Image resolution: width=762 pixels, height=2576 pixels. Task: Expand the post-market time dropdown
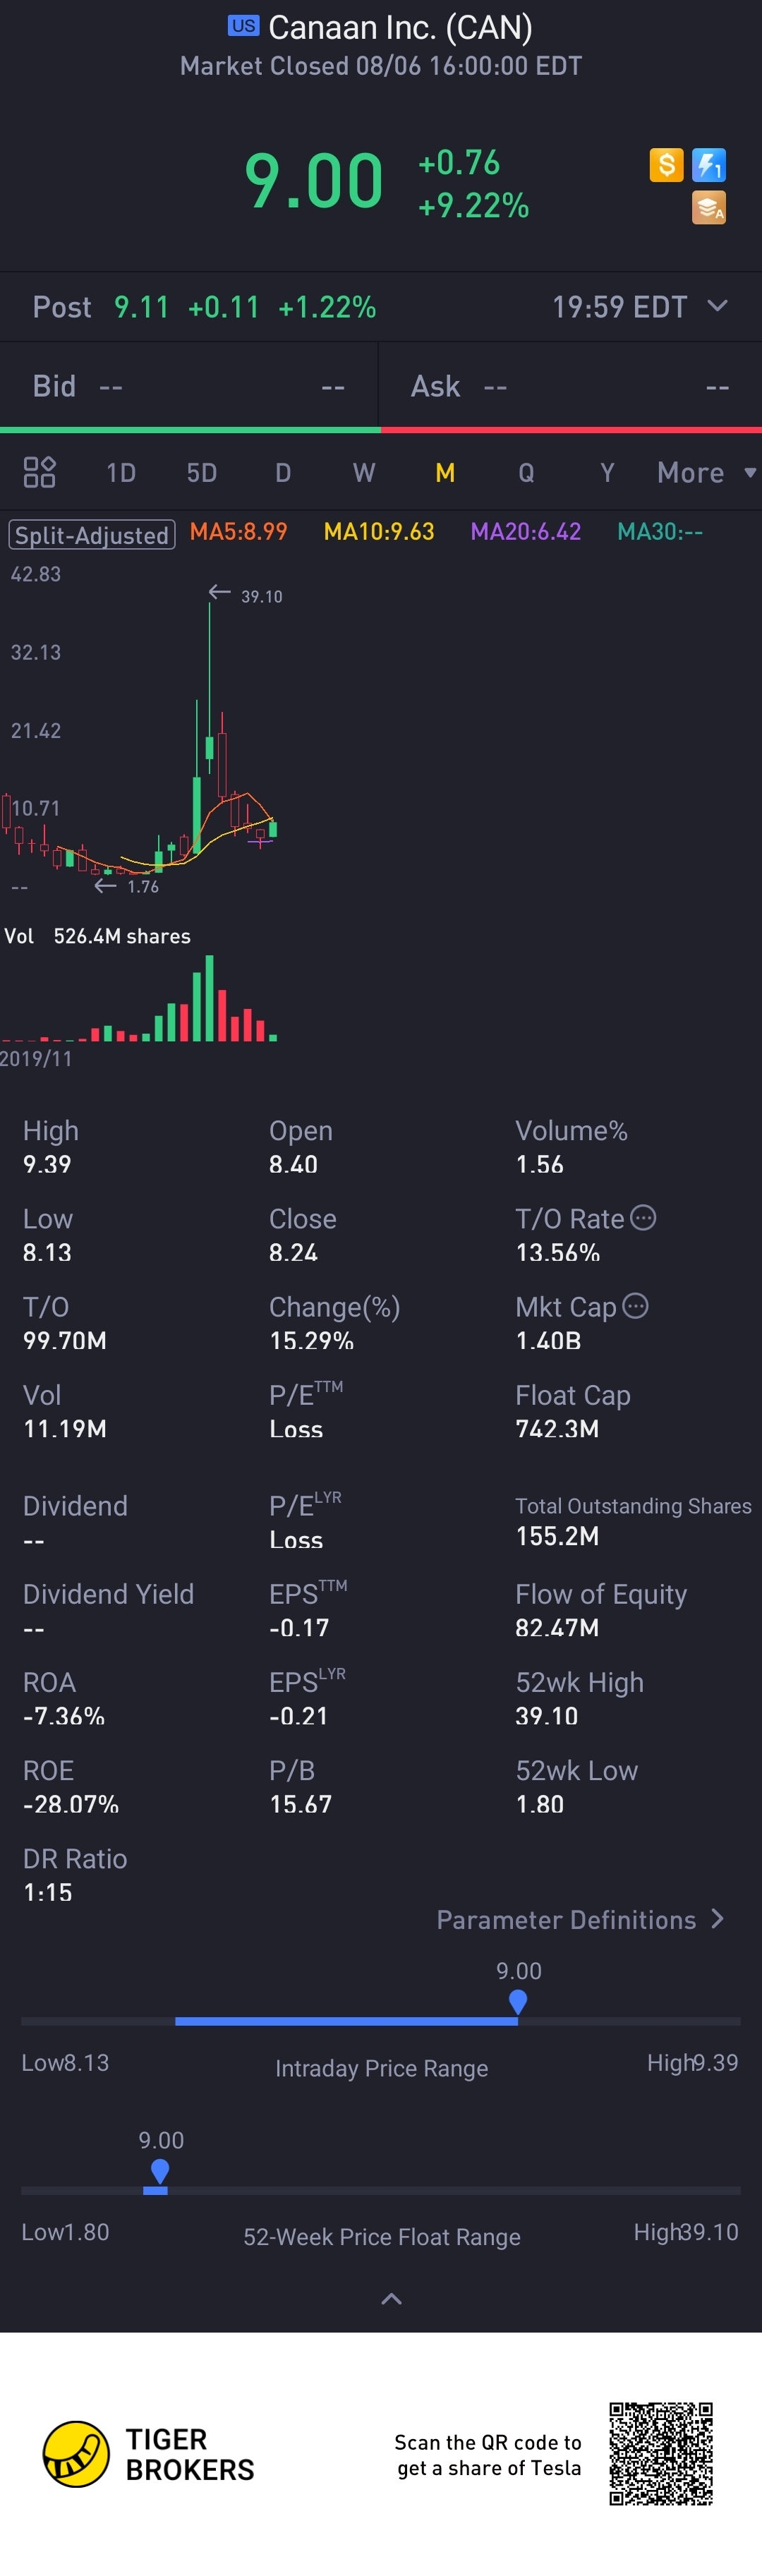point(717,305)
